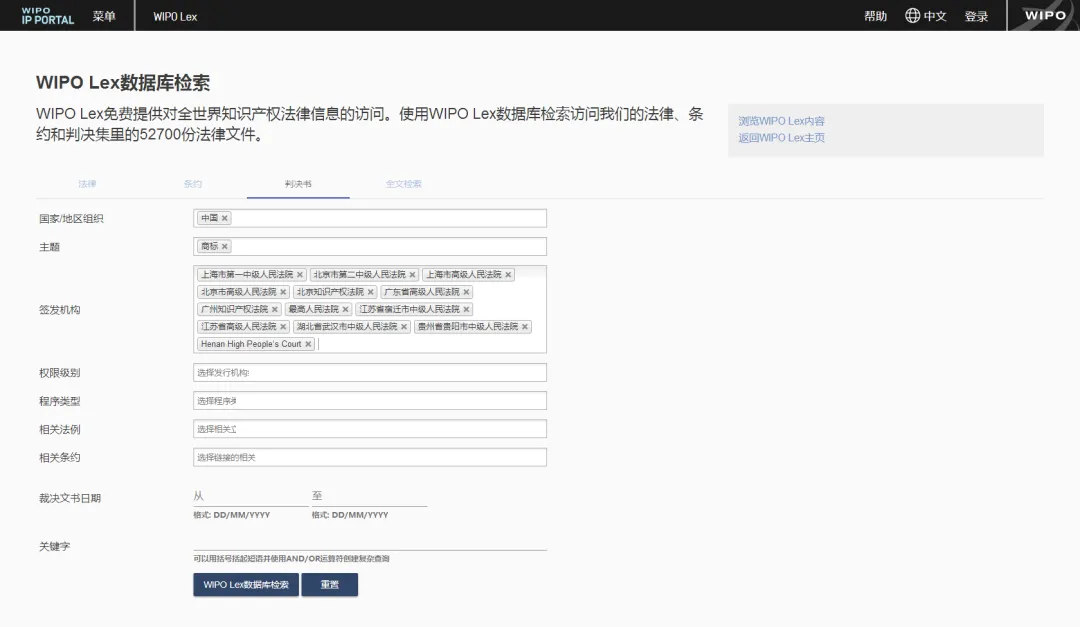Switch to the 法律 tab
This screenshot has height=627, width=1080.
coord(87,184)
